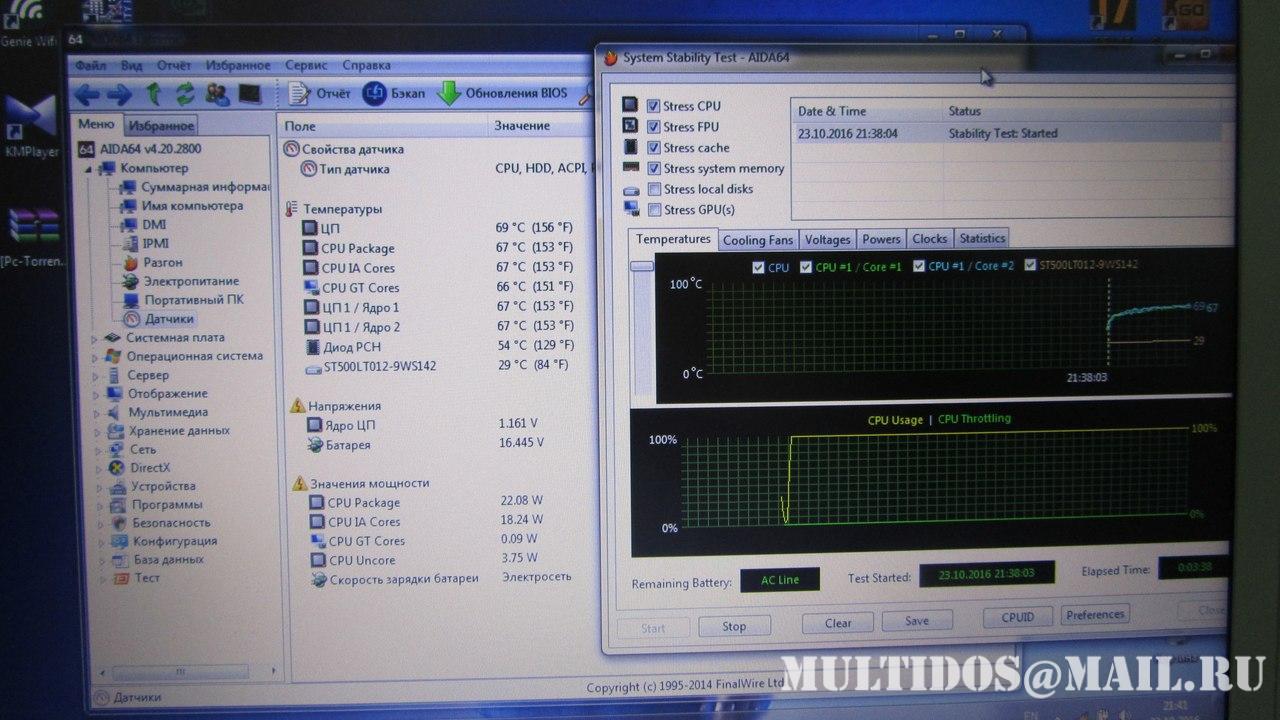Open the Отчёт report toolbar button
This screenshot has width=1280, height=720.
tap(320, 94)
